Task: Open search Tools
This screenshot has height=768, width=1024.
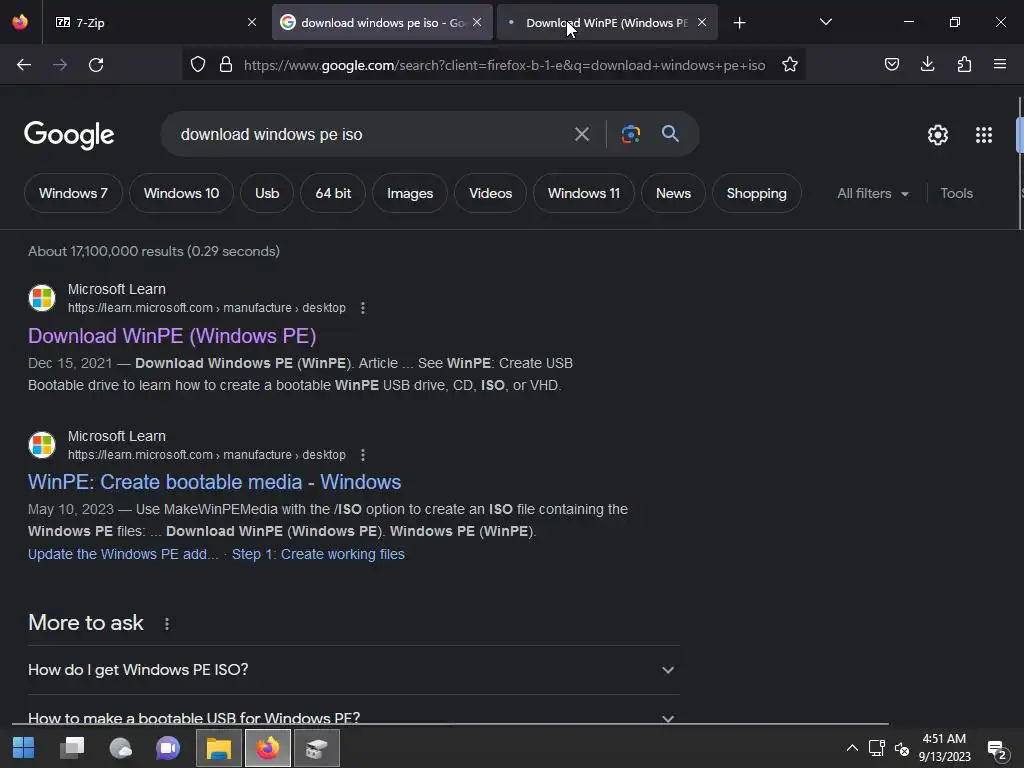Action: click(956, 193)
